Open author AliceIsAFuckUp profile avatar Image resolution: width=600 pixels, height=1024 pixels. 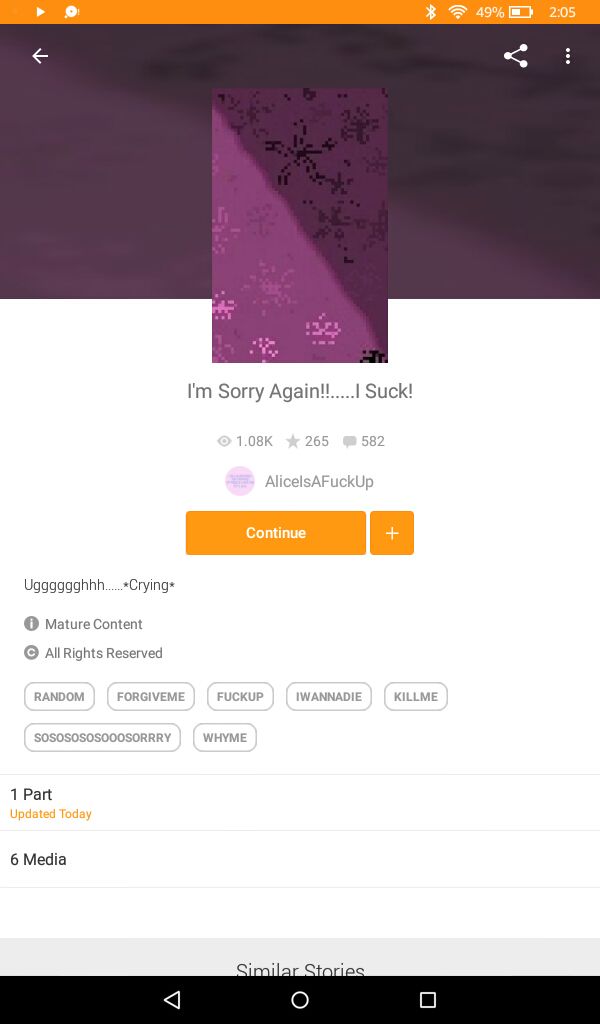point(240,481)
